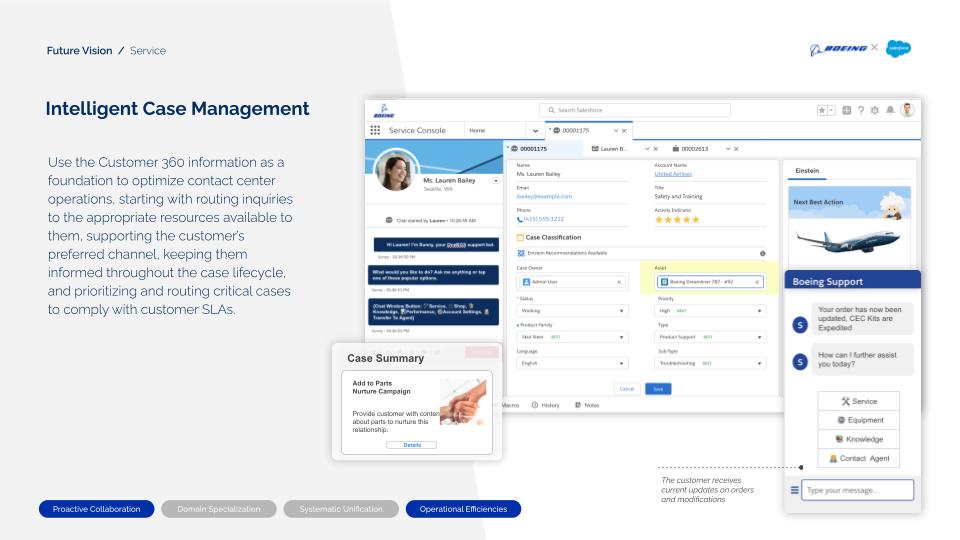This screenshot has width=960, height=540.
Task: Click the Details button in Case Summary
Action: tap(411, 445)
